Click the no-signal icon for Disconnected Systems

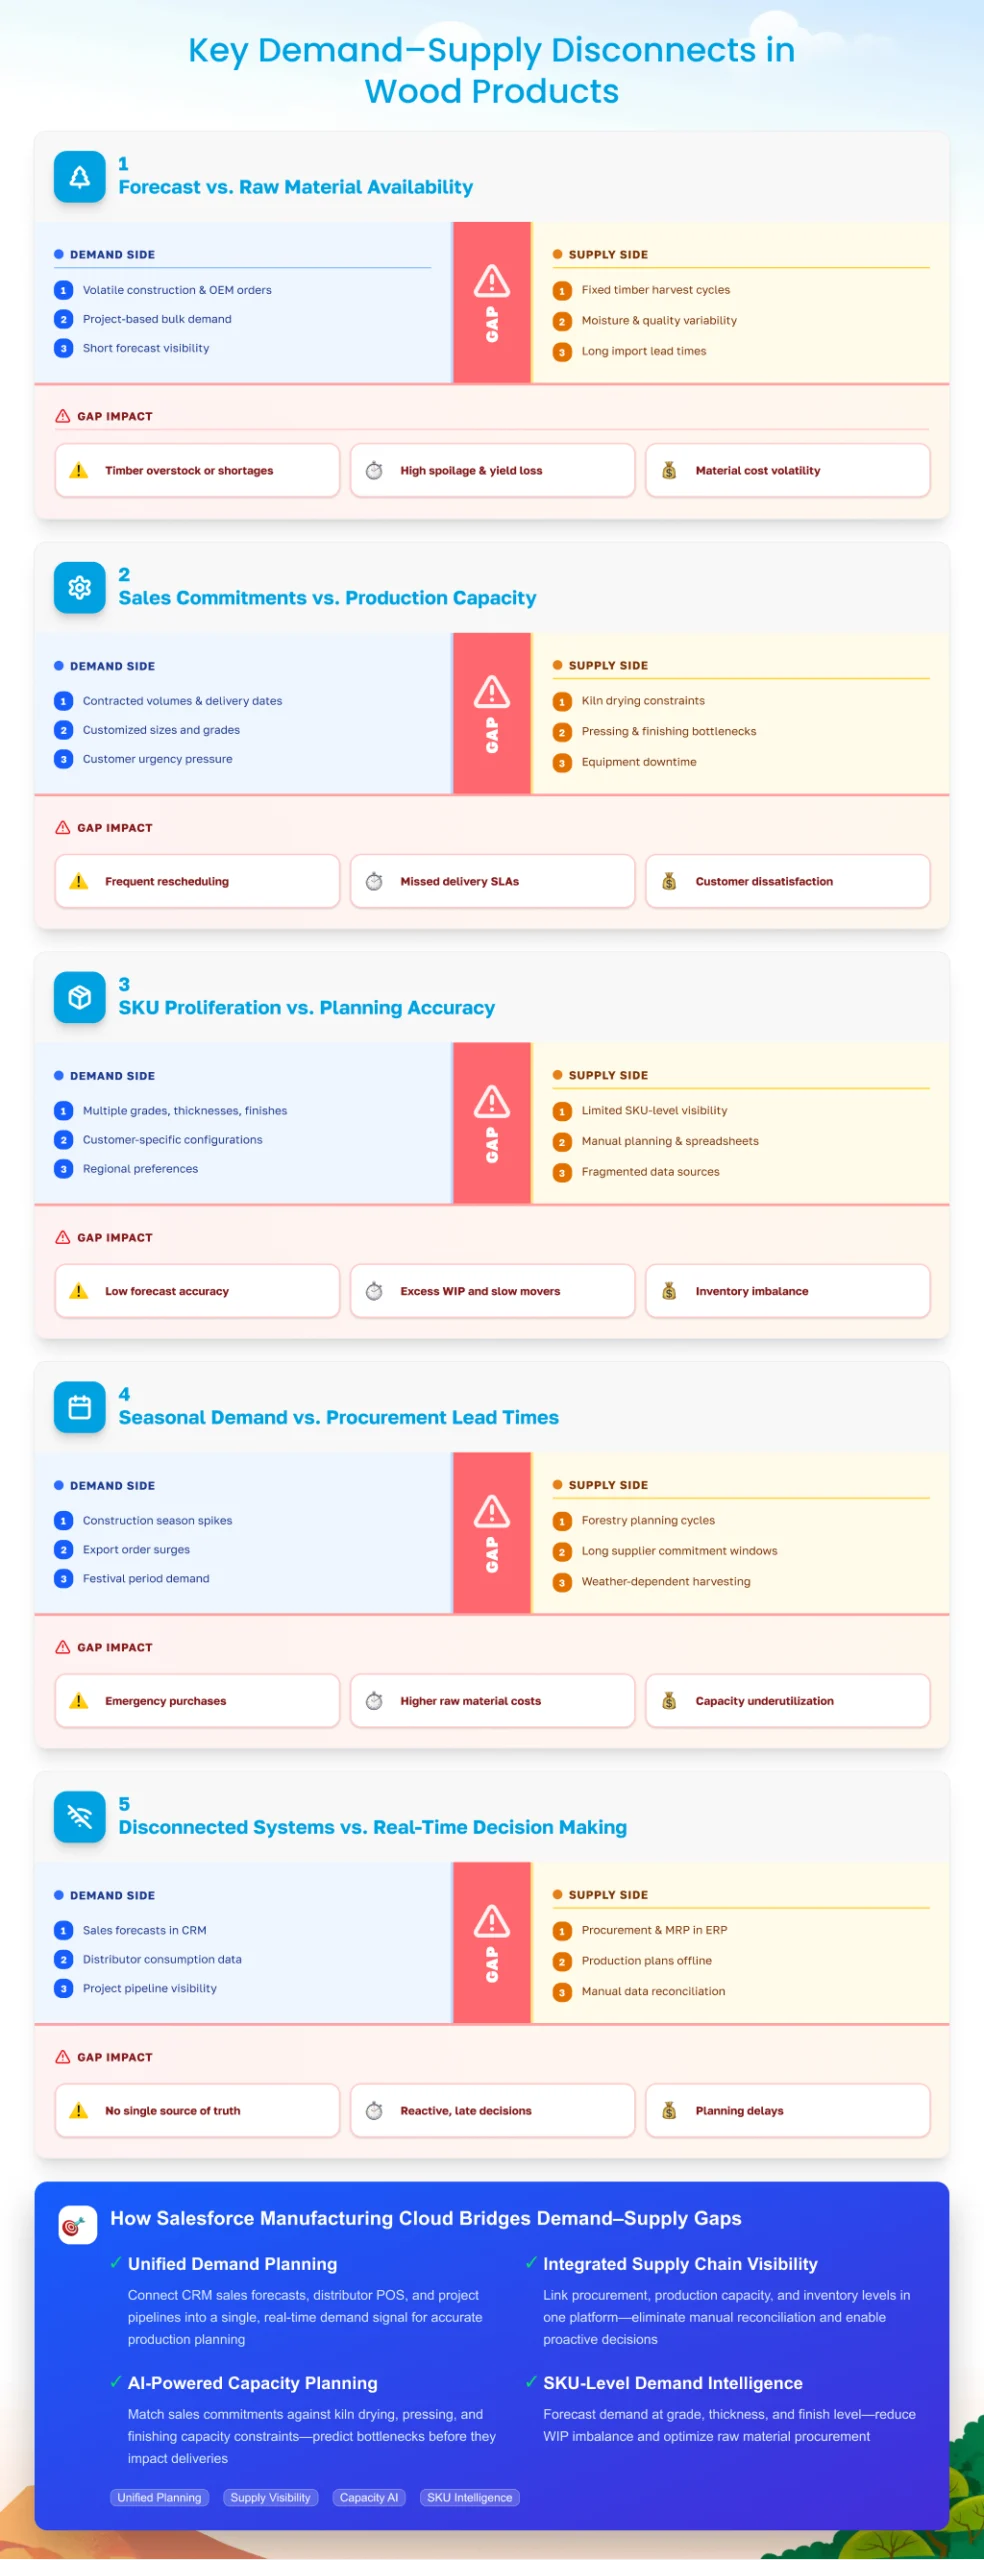tap(79, 1817)
